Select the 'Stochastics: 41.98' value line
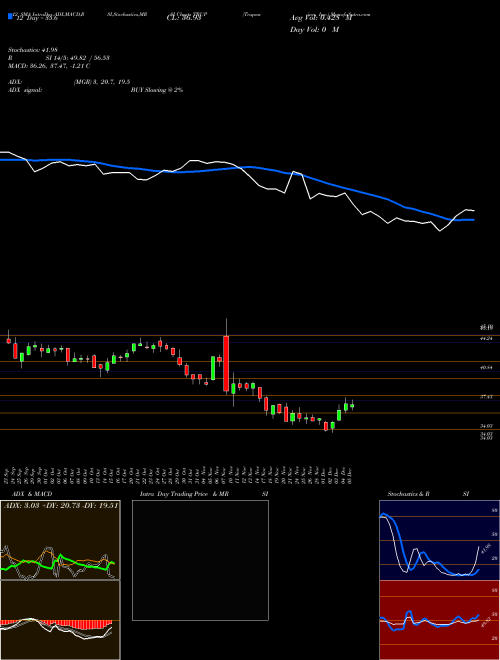Image resolution: width=500 pixels, height=660 pixels. [x=32, y=50]
